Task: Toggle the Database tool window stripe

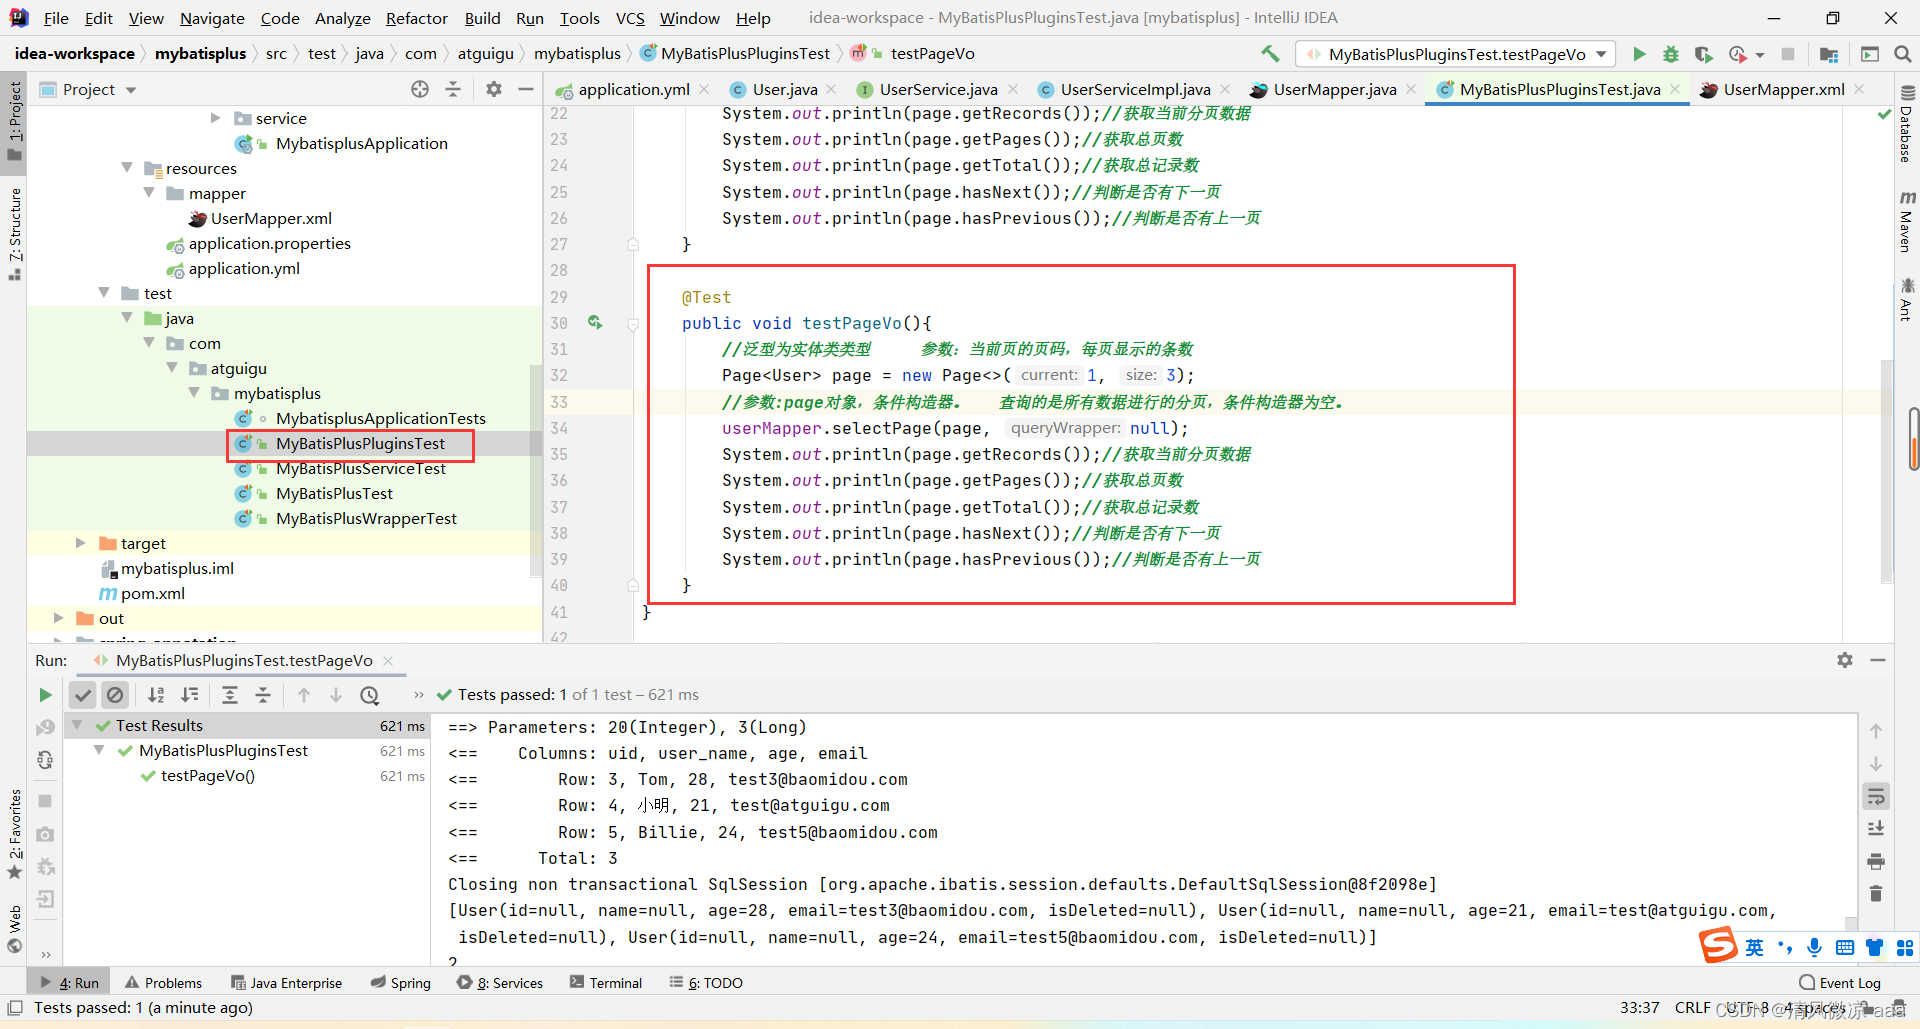Action: tap(1906, 125)
